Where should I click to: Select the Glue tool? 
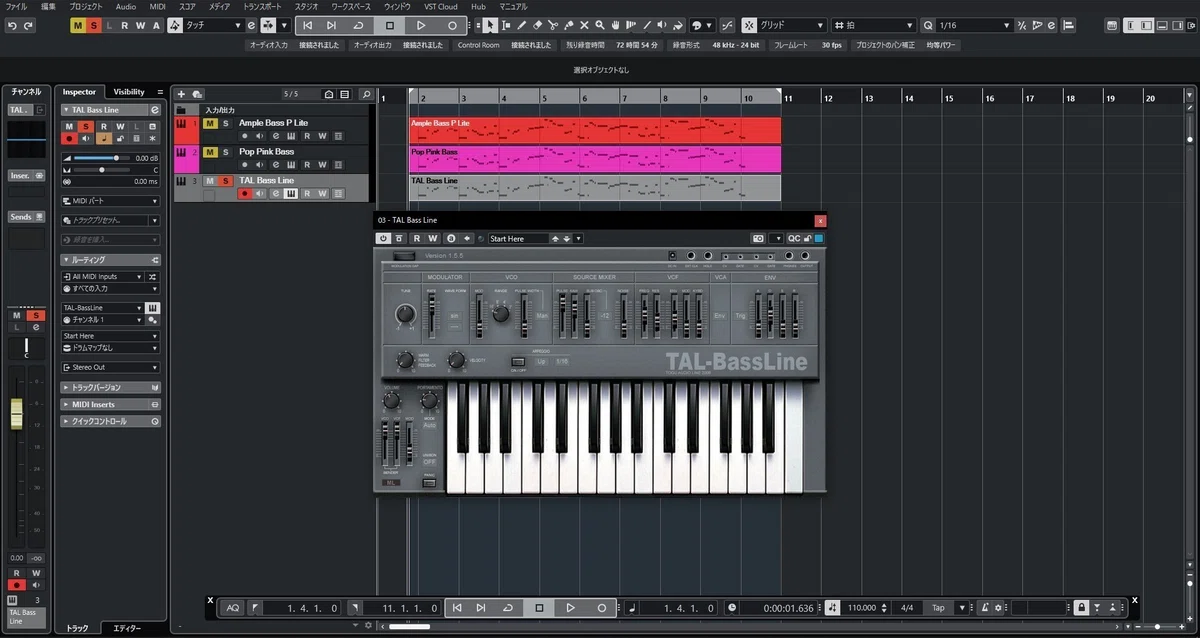point(568,25)
